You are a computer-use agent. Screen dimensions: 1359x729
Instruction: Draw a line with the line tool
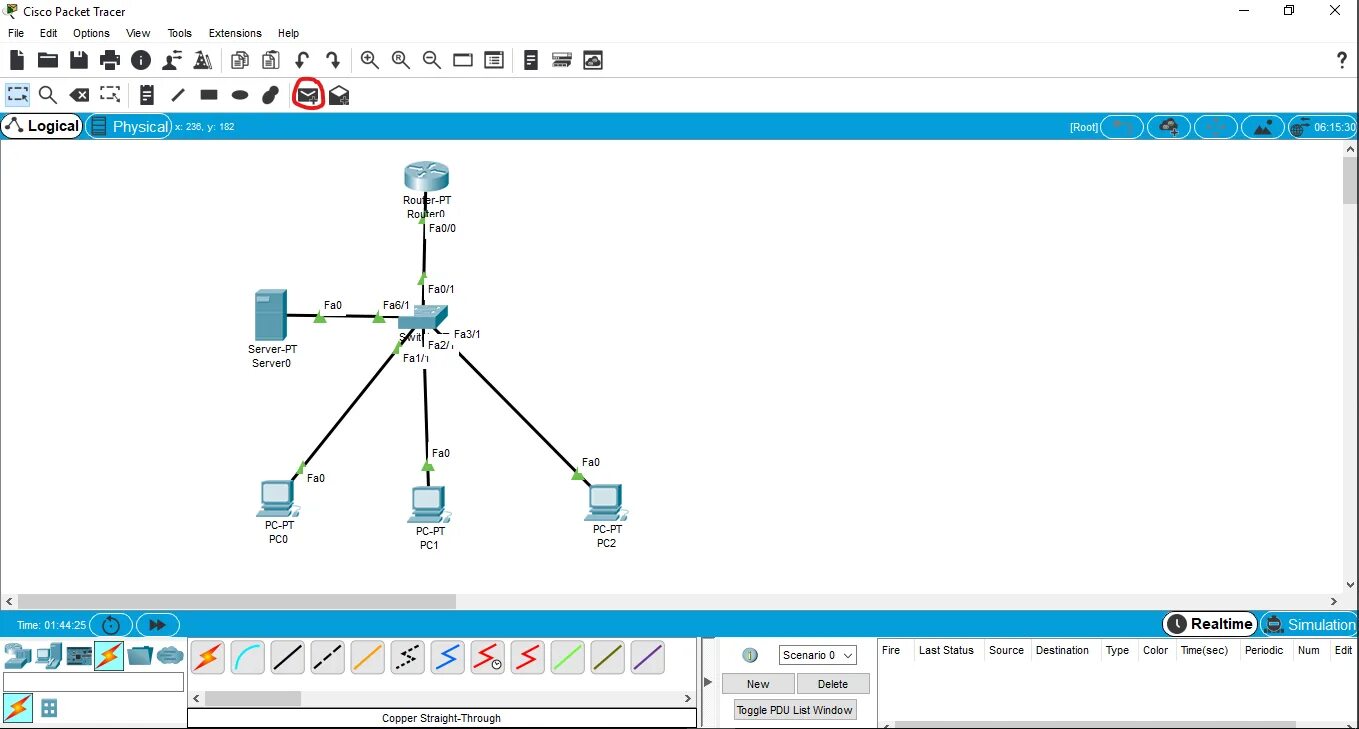click(x=178, y=95)
